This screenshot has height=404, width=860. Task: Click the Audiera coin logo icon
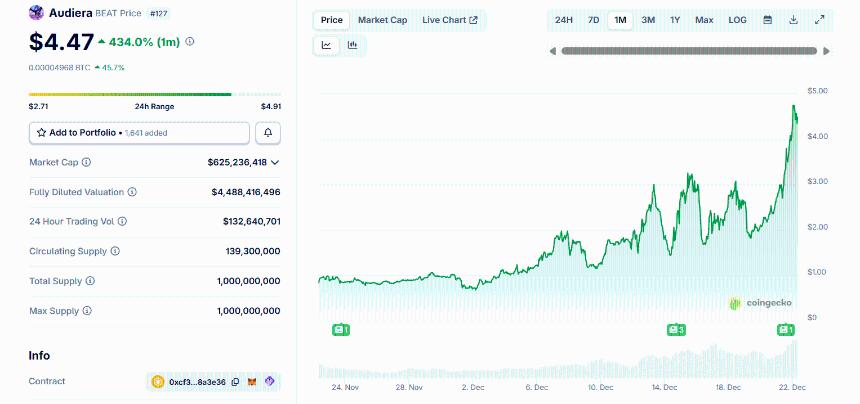pyautogui.click(x=36, y=13)
